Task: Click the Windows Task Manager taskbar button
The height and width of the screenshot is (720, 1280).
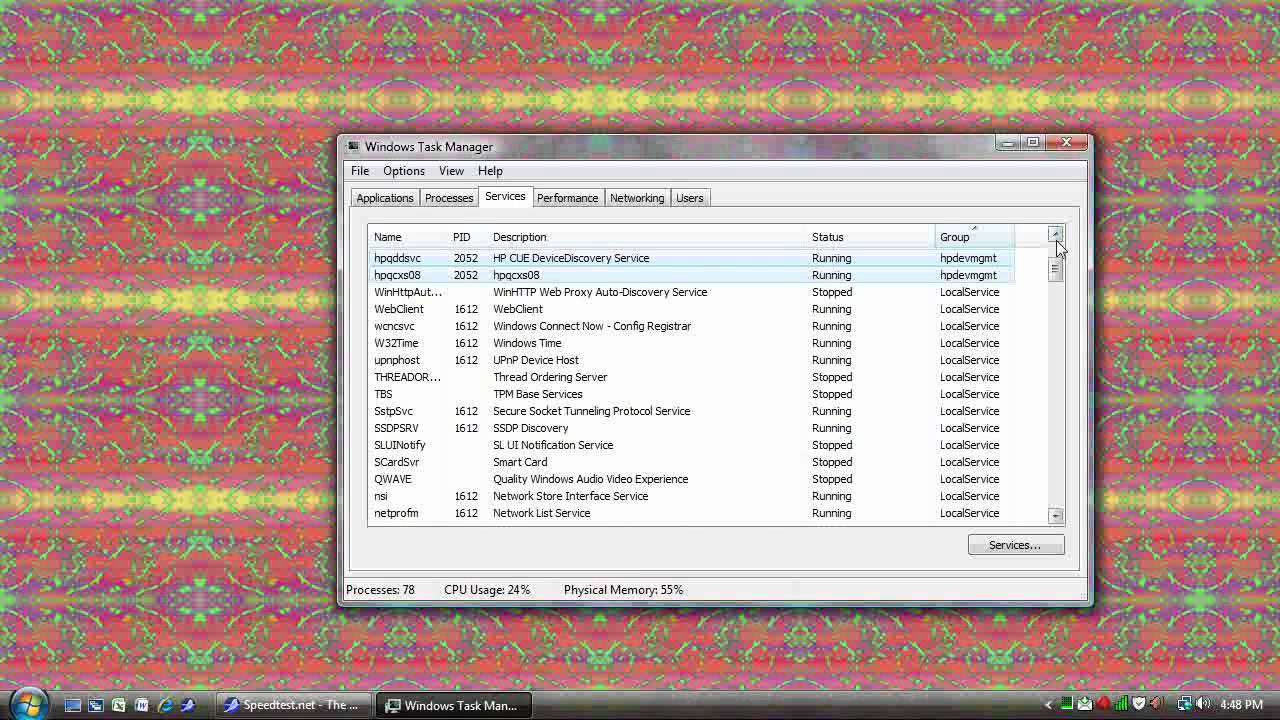Action: tap(456, 705)
